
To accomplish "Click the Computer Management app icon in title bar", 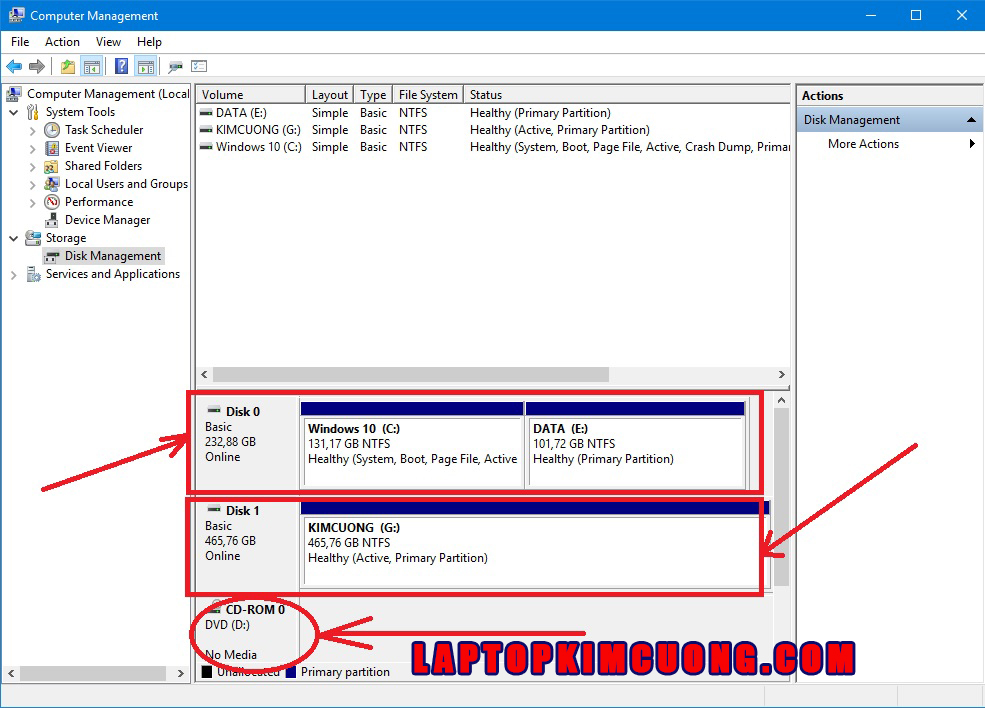I will coord(16,15).
